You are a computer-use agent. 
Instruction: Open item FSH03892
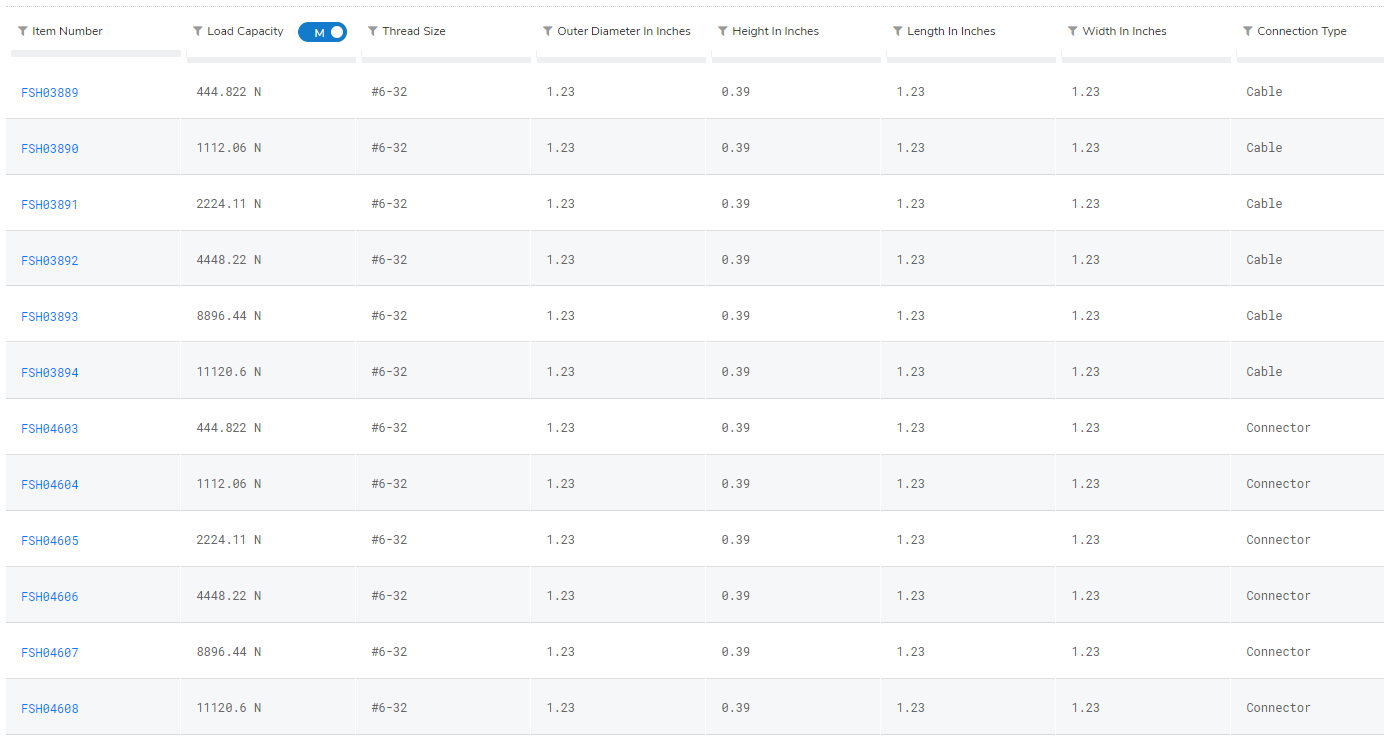coord(50,261)
